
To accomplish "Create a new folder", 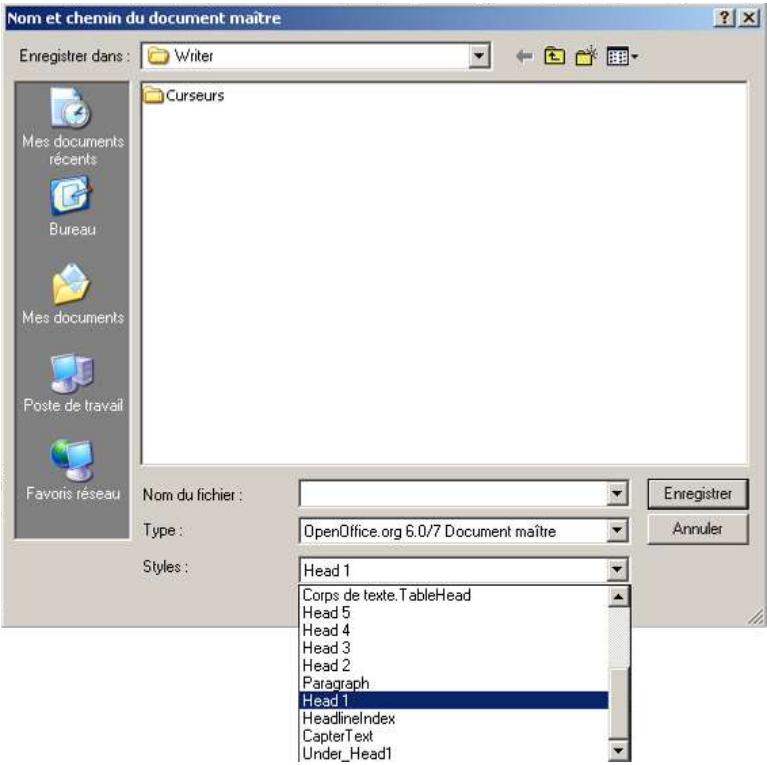I will (x=586, y=56).
